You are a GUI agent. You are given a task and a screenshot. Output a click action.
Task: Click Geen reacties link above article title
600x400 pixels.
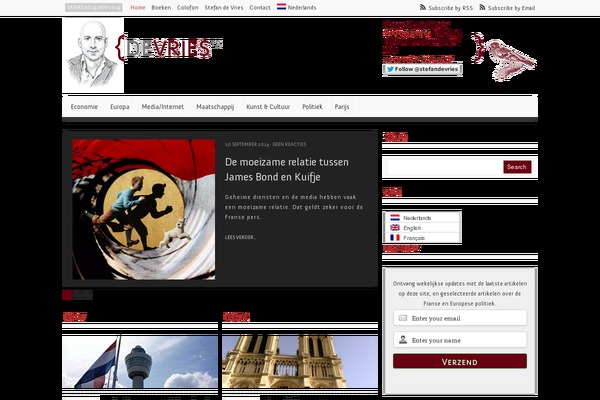289,144
